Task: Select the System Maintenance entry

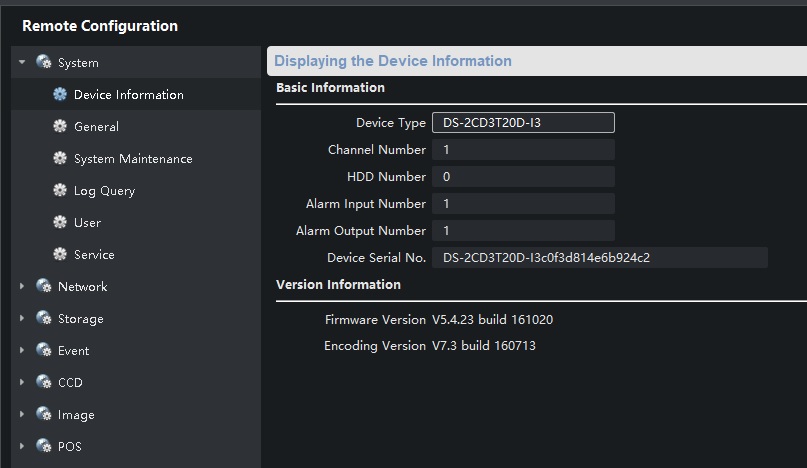Action: point(133,159)
